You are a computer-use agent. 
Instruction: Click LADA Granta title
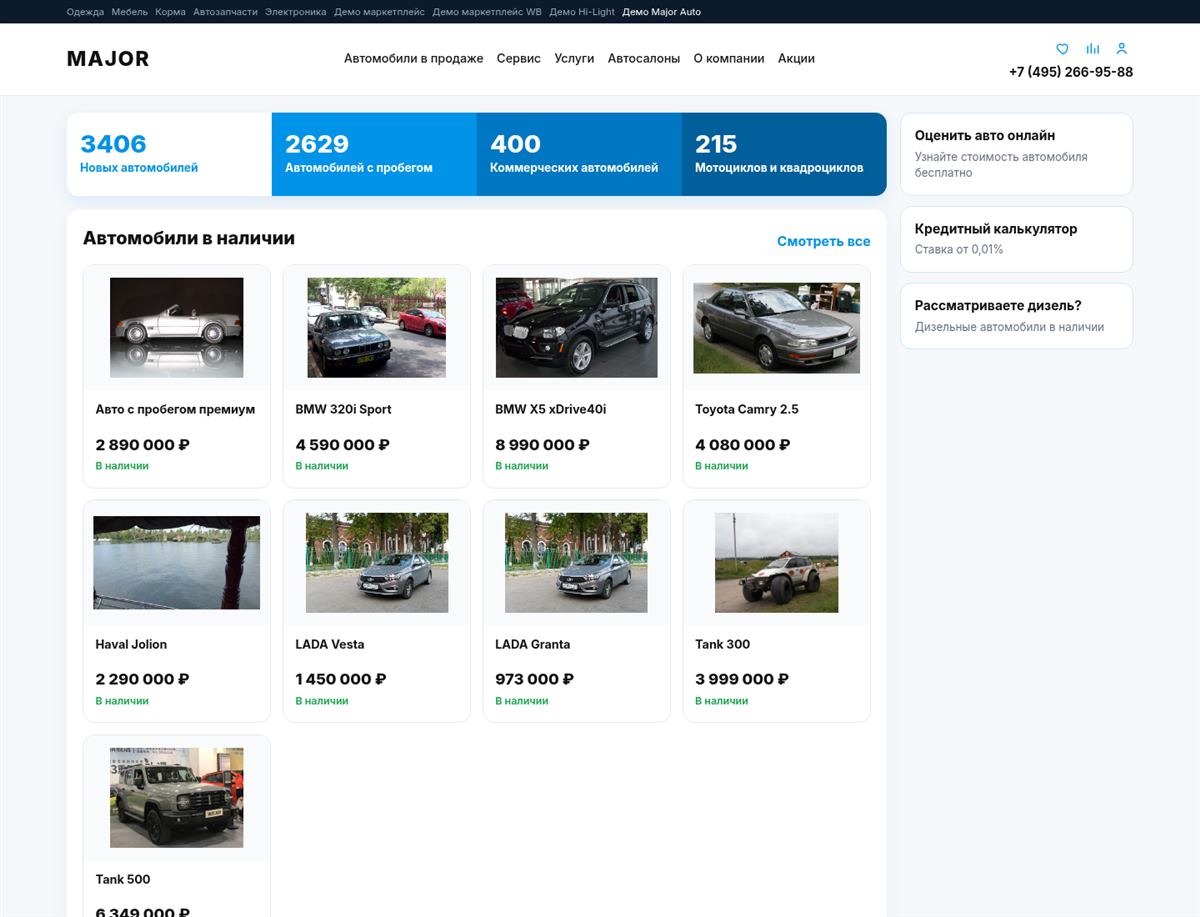pos(533,644)
